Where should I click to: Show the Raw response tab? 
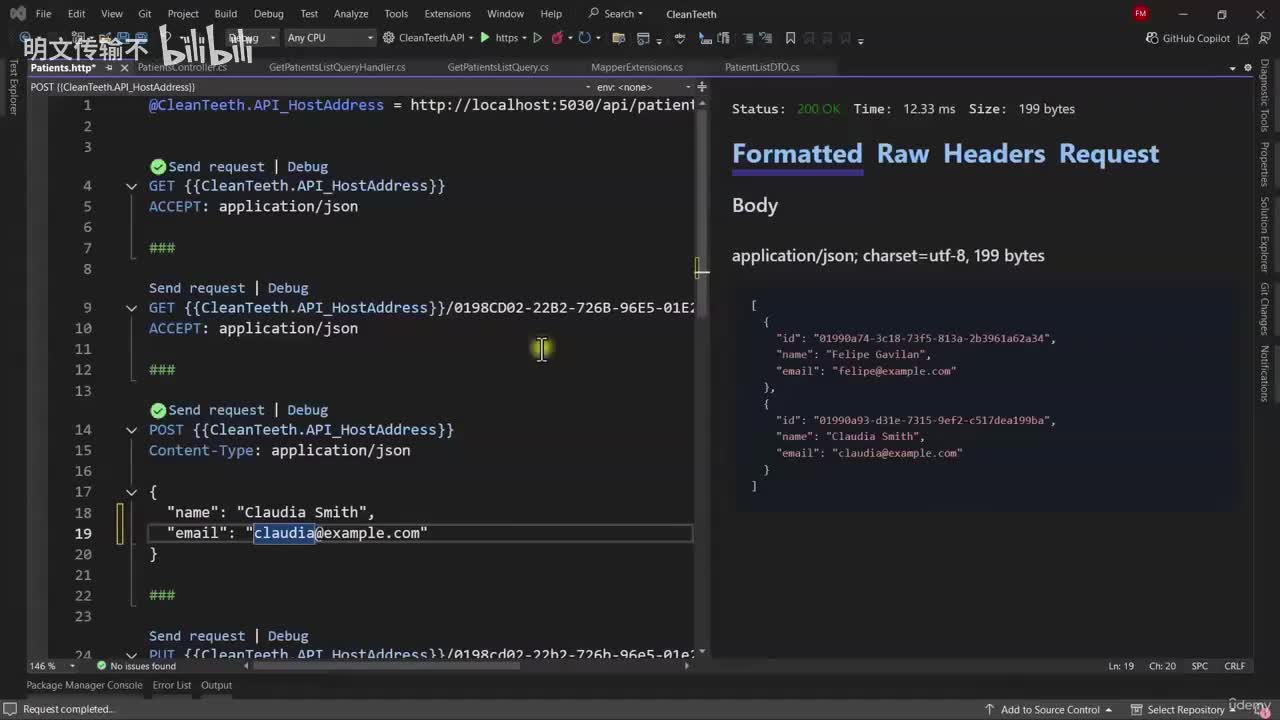pyautogui.click(x=903, y=153)
